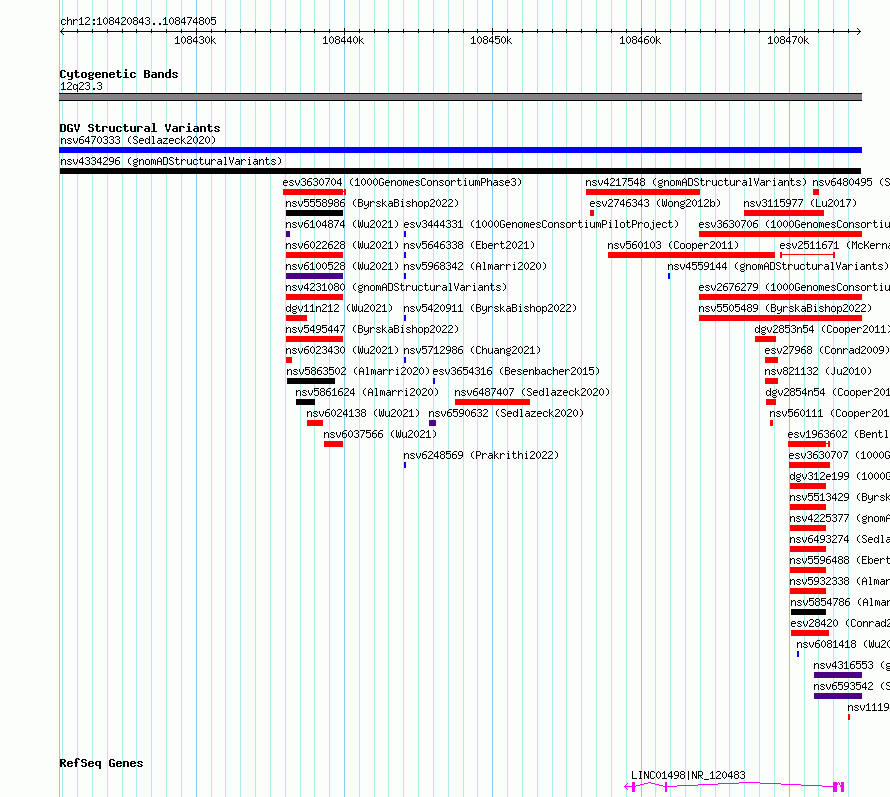The width and height of the screenshot is (890, 797).
Task: Select nsv6493274 variant label
Action: click(x=839, y=539)
